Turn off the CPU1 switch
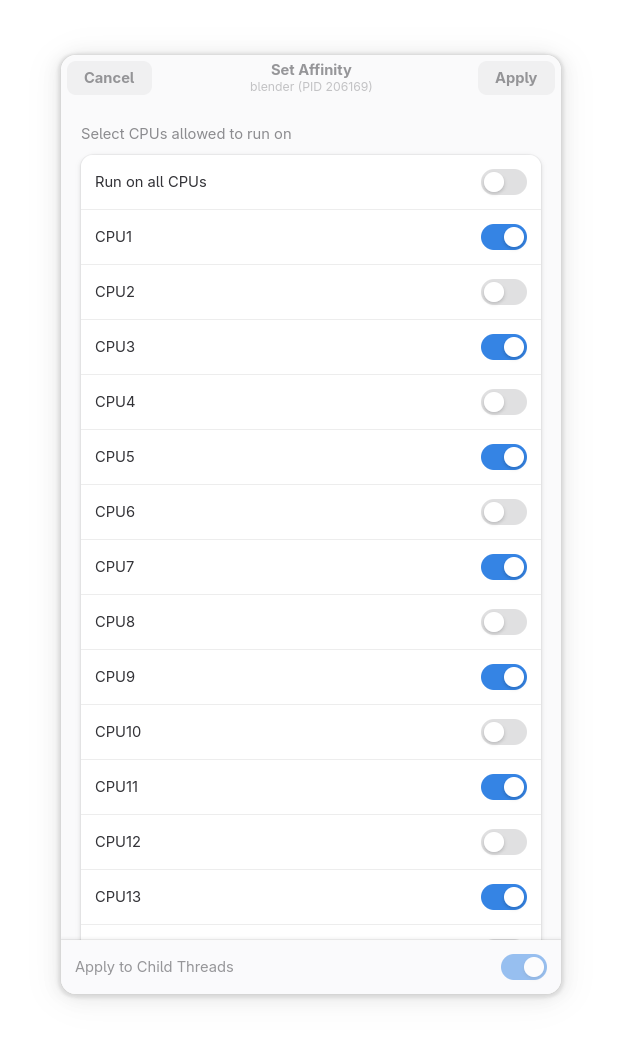The image size is (622, 1061). [503, 237]
